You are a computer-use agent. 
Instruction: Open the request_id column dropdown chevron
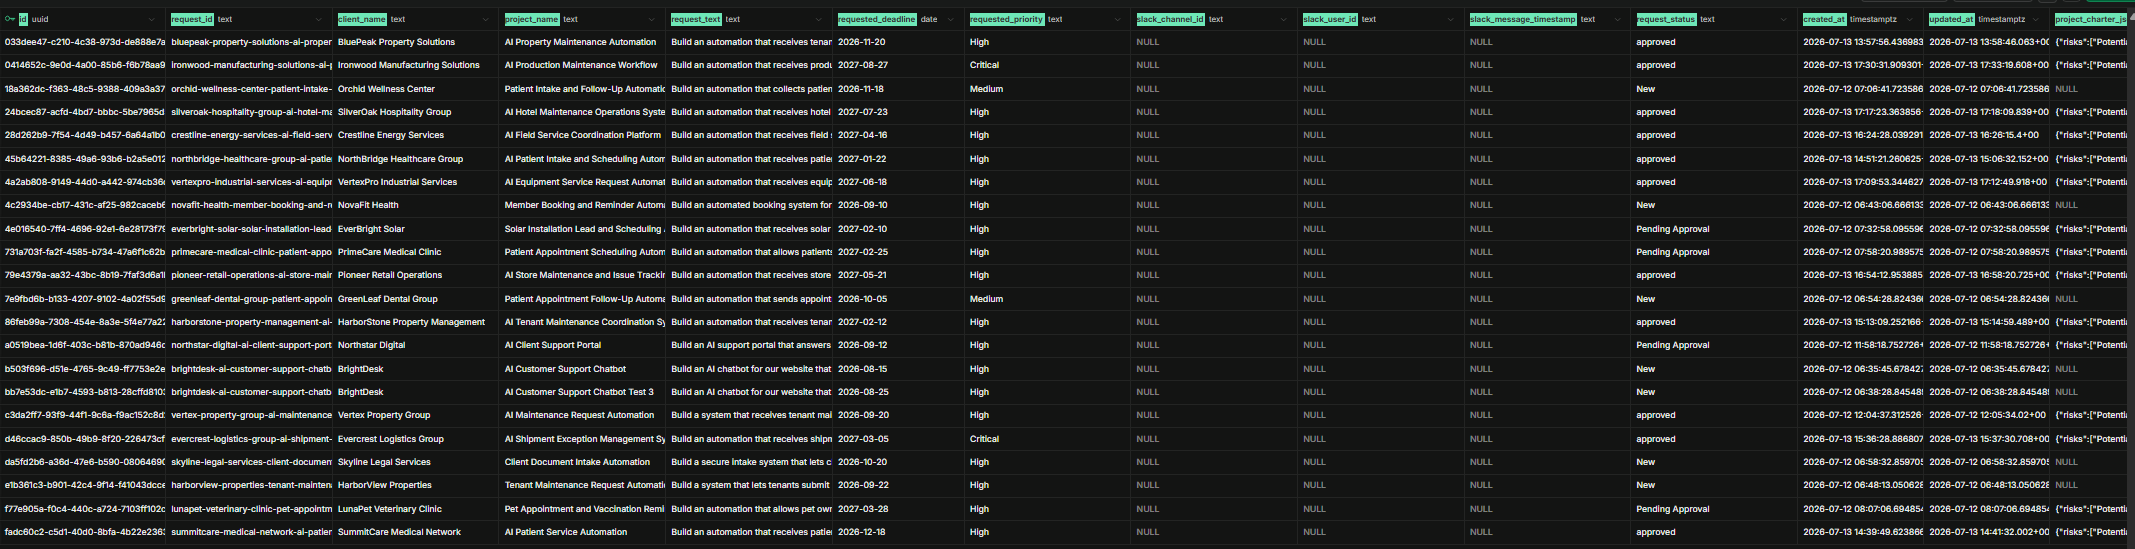pyautogui.click(x=319, y=19)
